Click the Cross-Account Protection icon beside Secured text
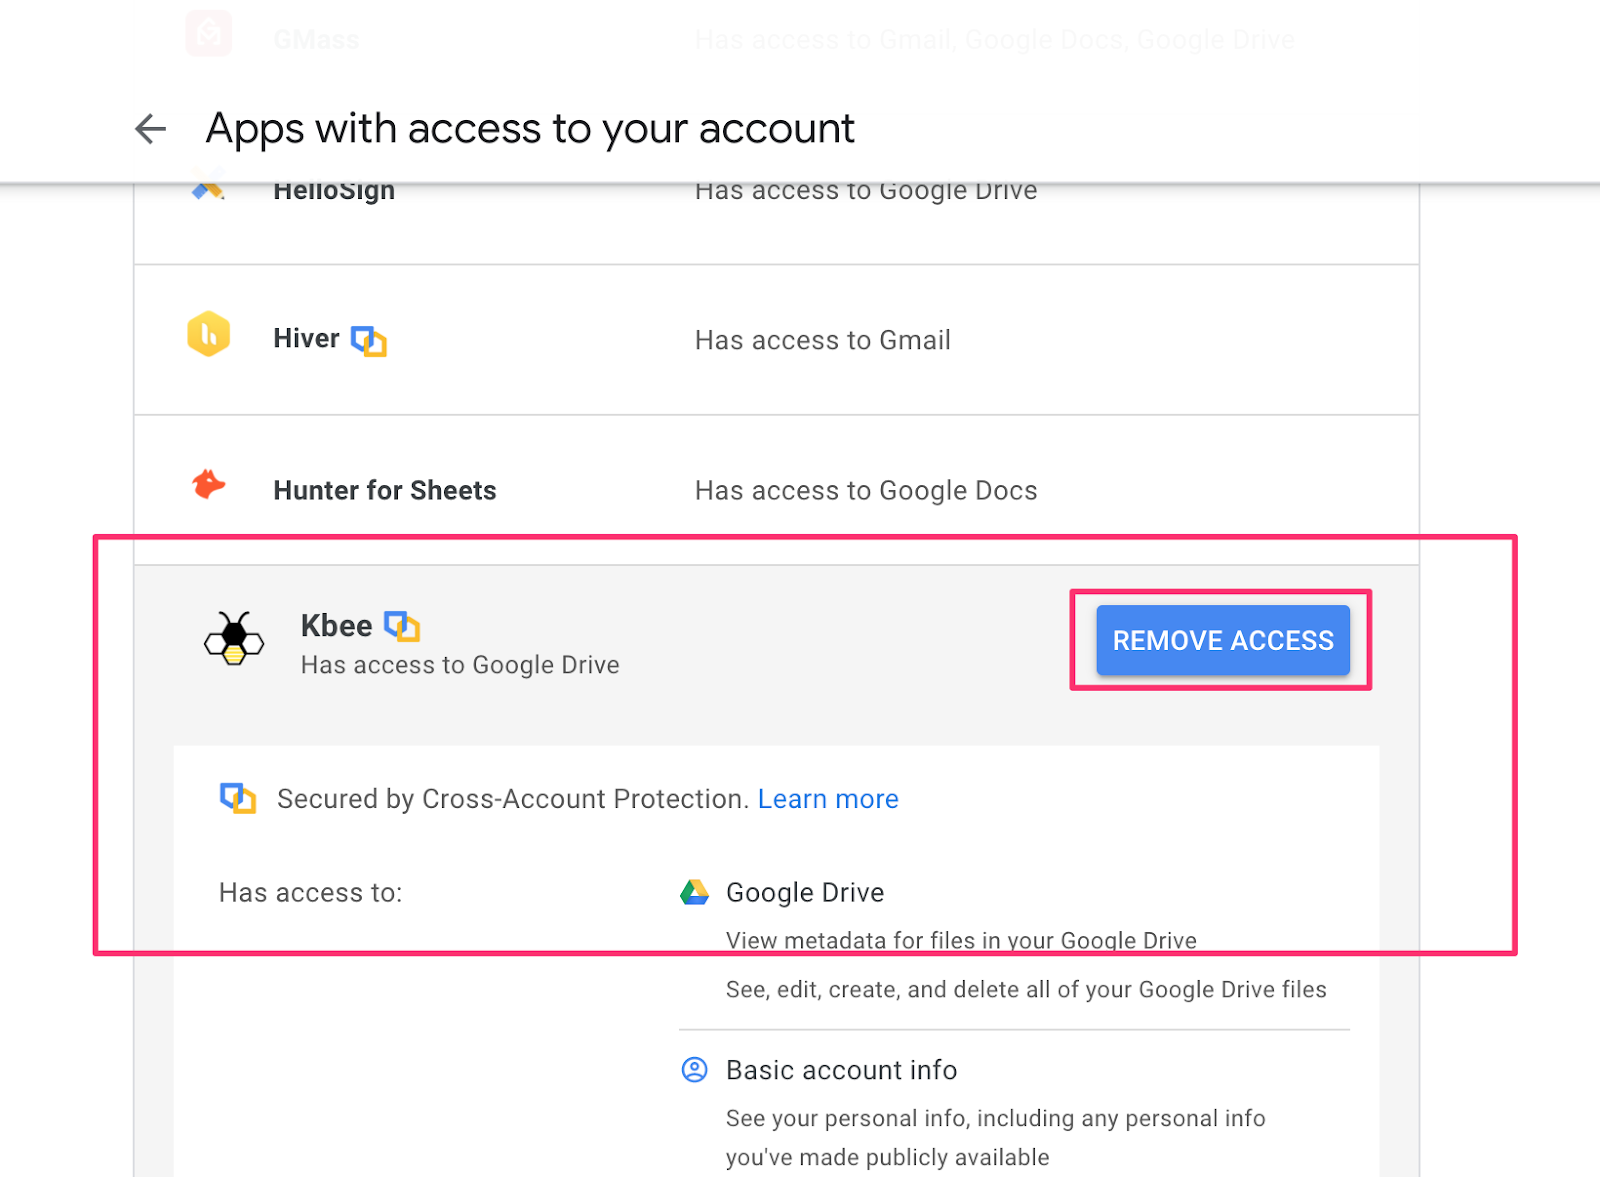Viewport: 1600px width, 1177px height. tap(238, 798)
